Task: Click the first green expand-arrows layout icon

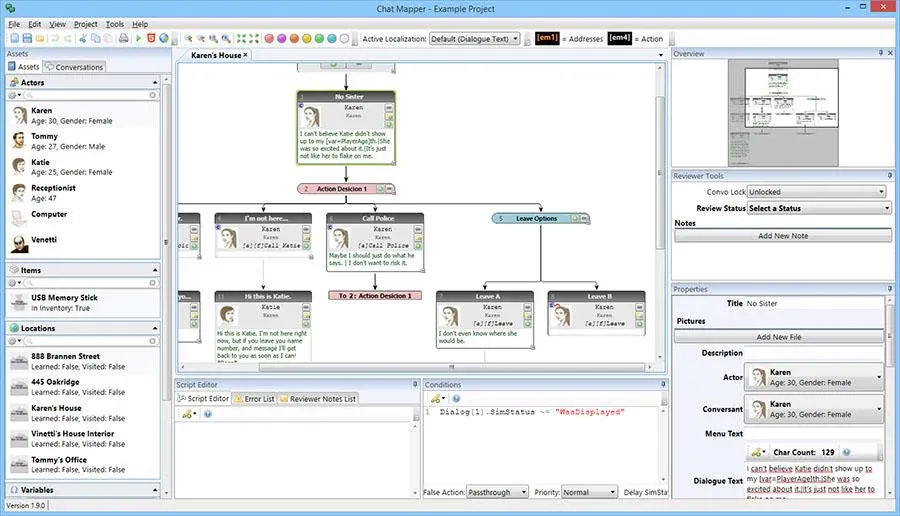Action: (x=242, y=38)
